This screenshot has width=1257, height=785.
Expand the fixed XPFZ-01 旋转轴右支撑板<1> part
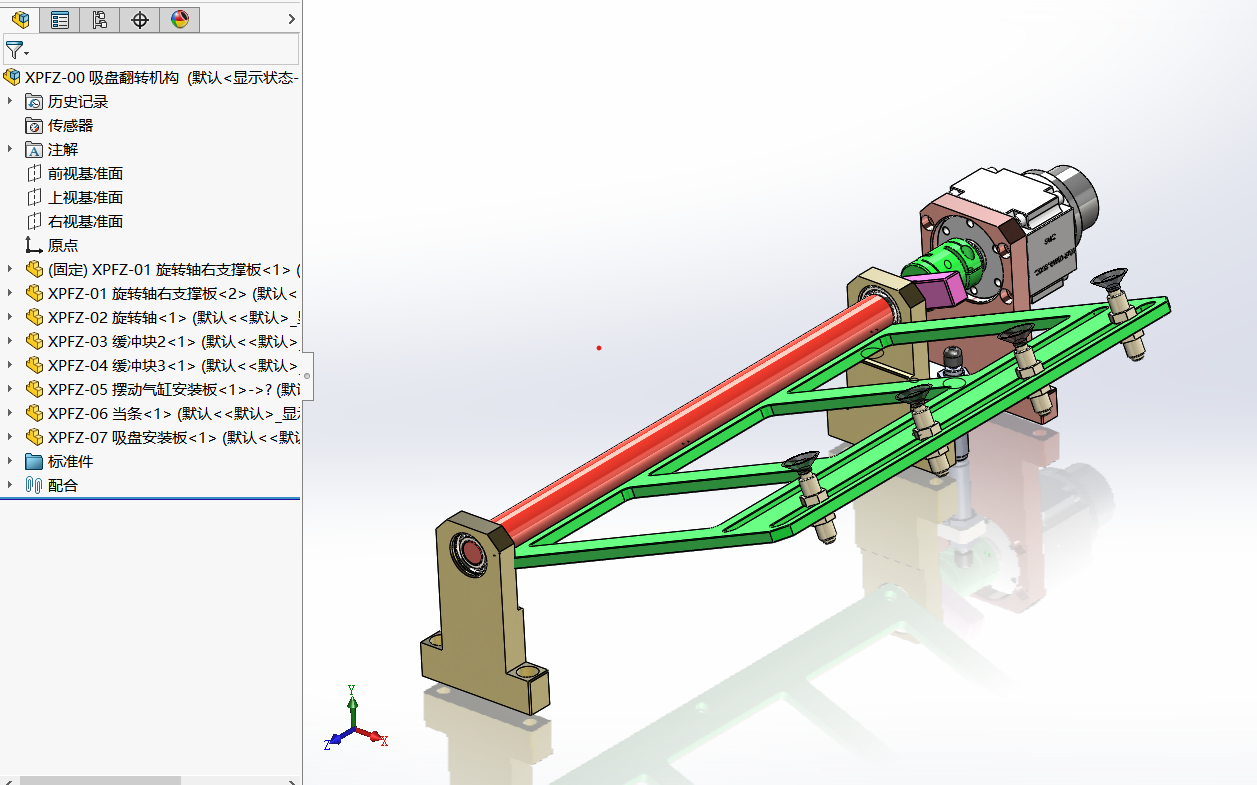tap(11, 269)
